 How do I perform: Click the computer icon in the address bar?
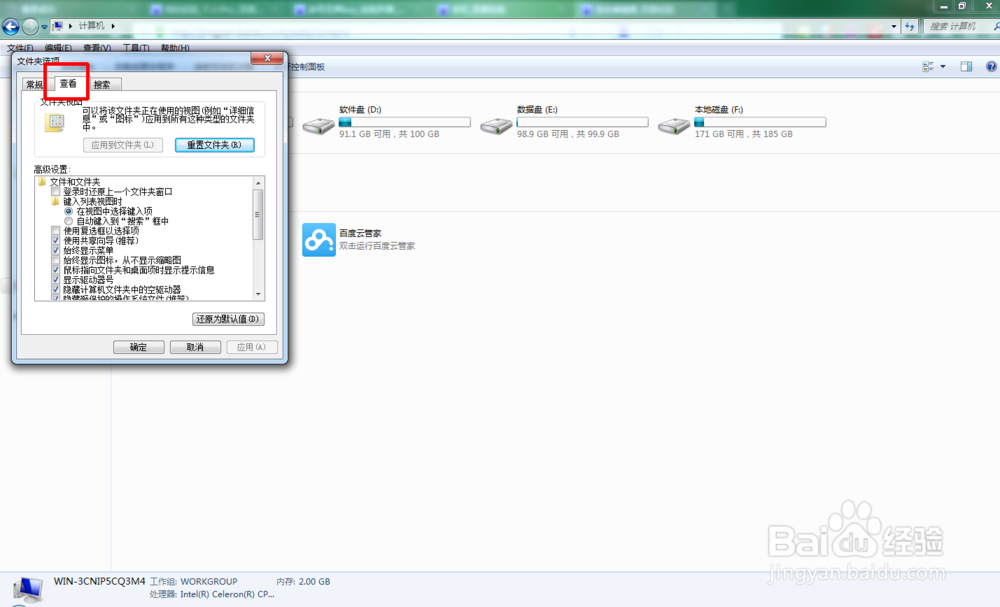point(57,26)
